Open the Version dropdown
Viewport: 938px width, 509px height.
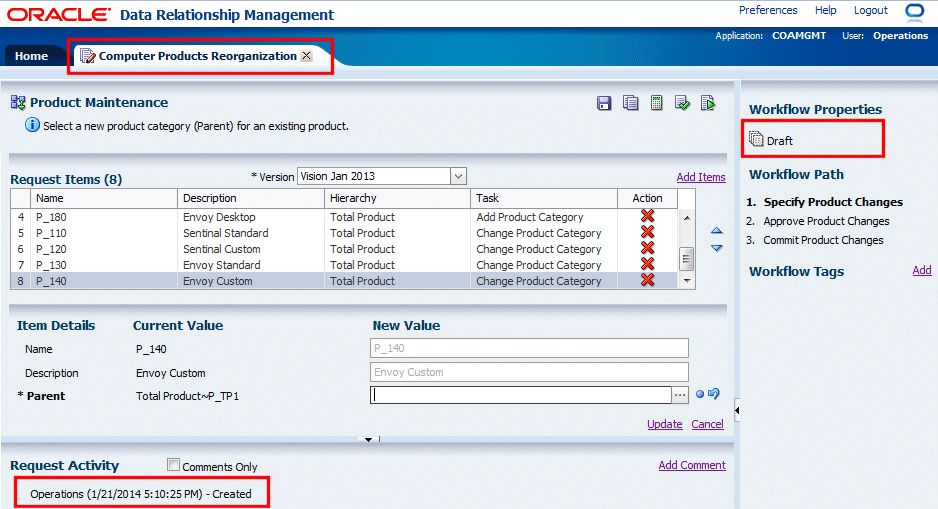(458, 176)
